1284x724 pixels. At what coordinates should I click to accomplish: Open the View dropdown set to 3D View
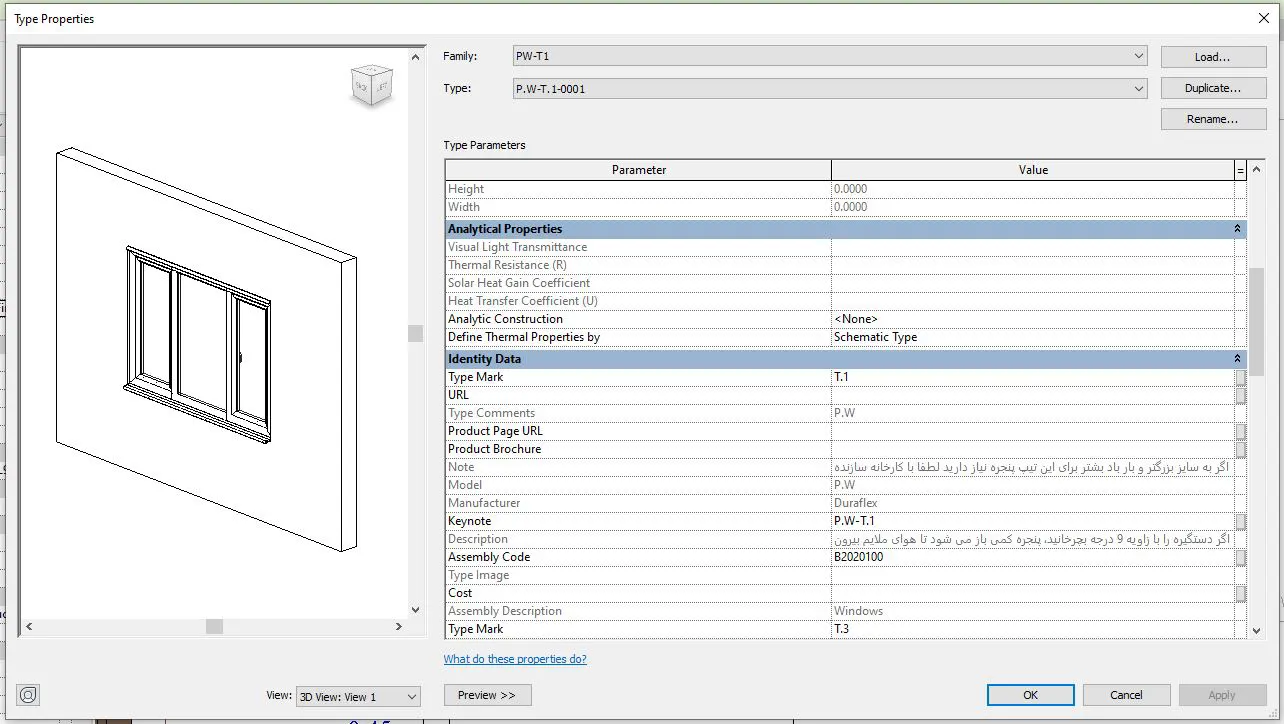(358, 696)
